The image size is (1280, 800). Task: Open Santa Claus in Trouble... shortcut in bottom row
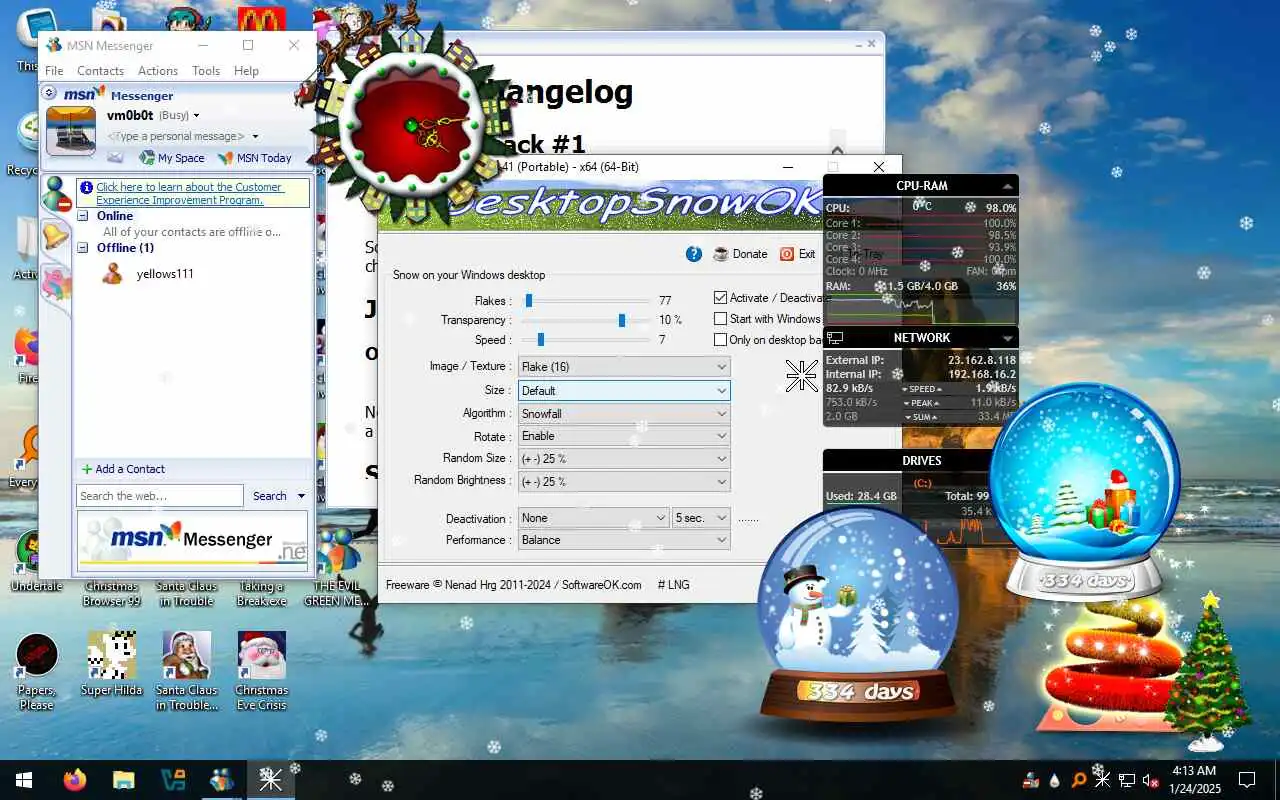click(x=187, y=670)
